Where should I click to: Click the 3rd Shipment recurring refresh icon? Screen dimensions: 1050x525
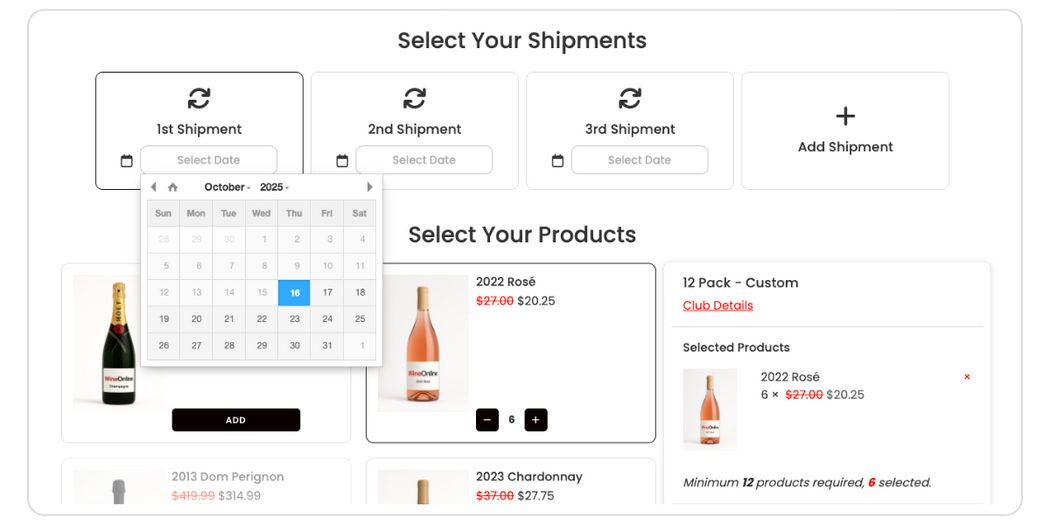point(629,98)
